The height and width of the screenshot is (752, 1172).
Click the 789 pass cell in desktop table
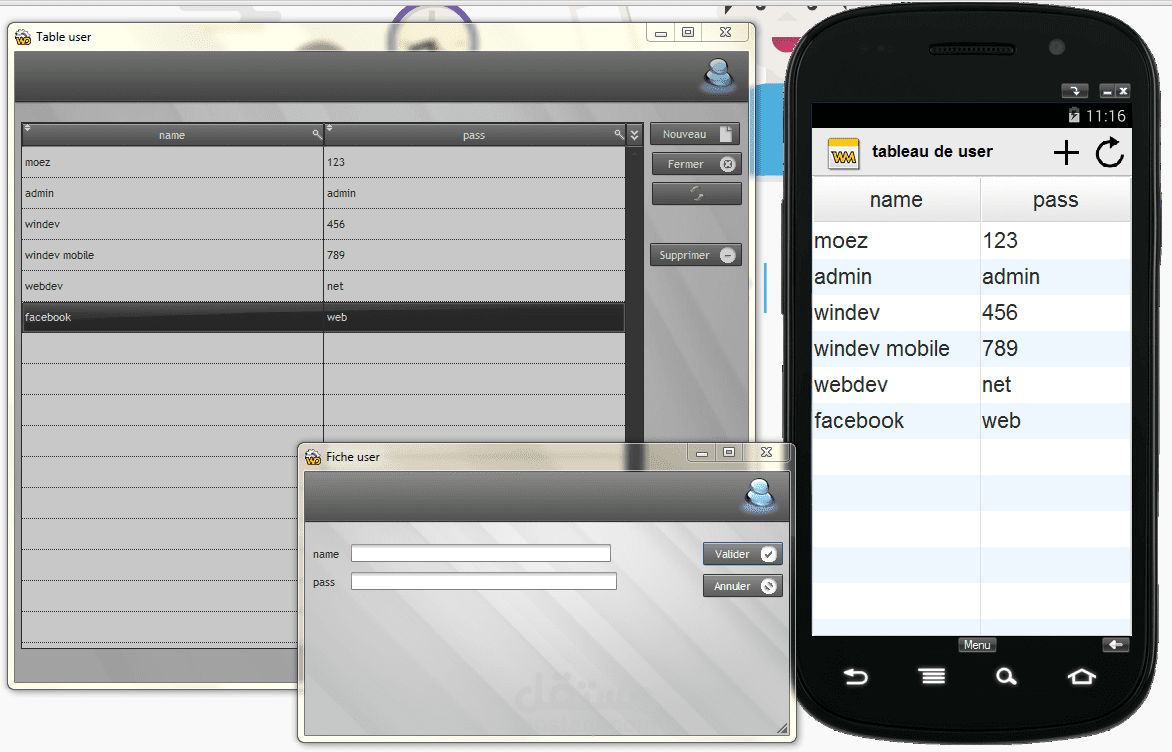pos(474,255)
